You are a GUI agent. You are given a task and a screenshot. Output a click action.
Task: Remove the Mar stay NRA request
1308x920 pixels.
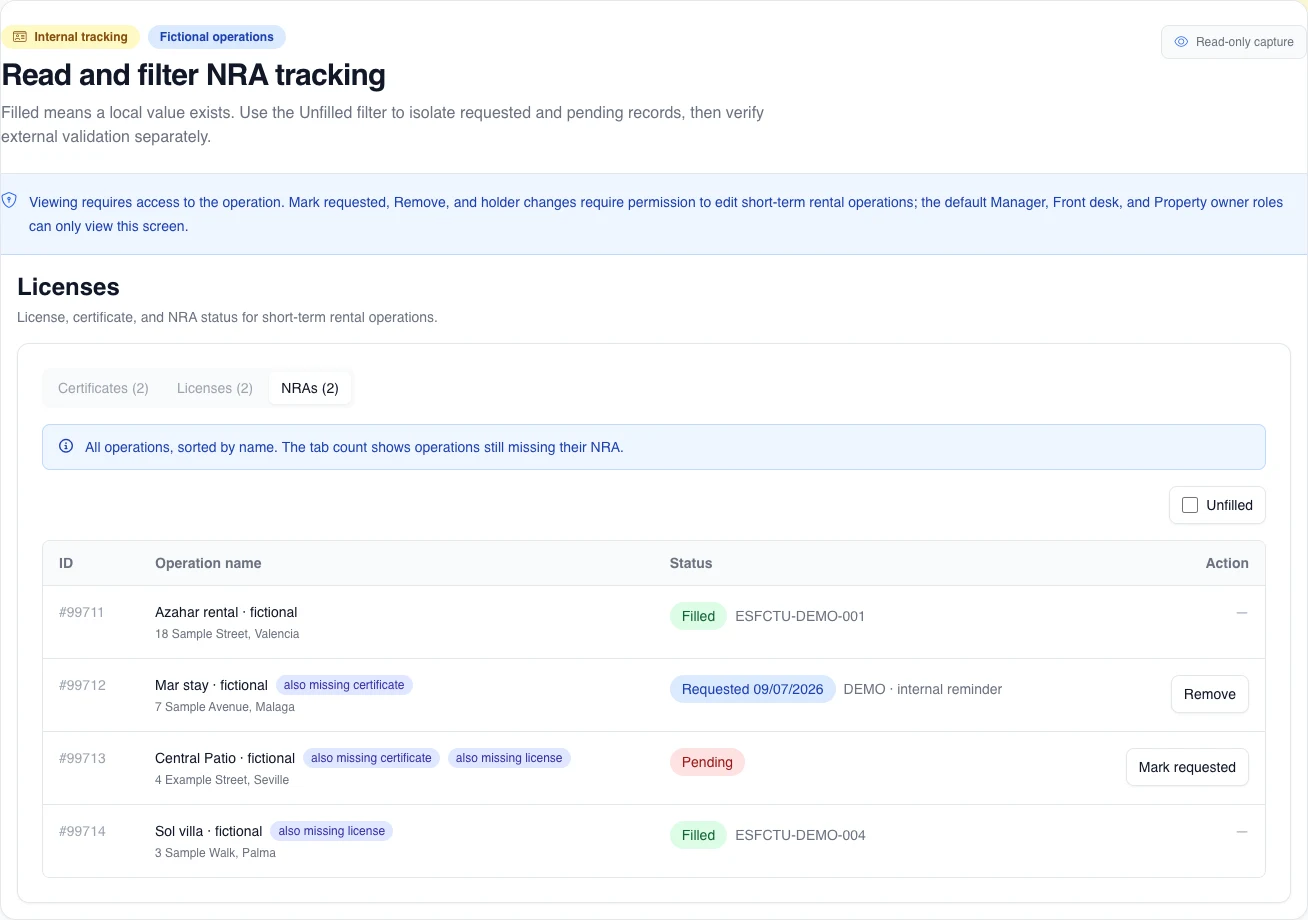coord(1209,694)
